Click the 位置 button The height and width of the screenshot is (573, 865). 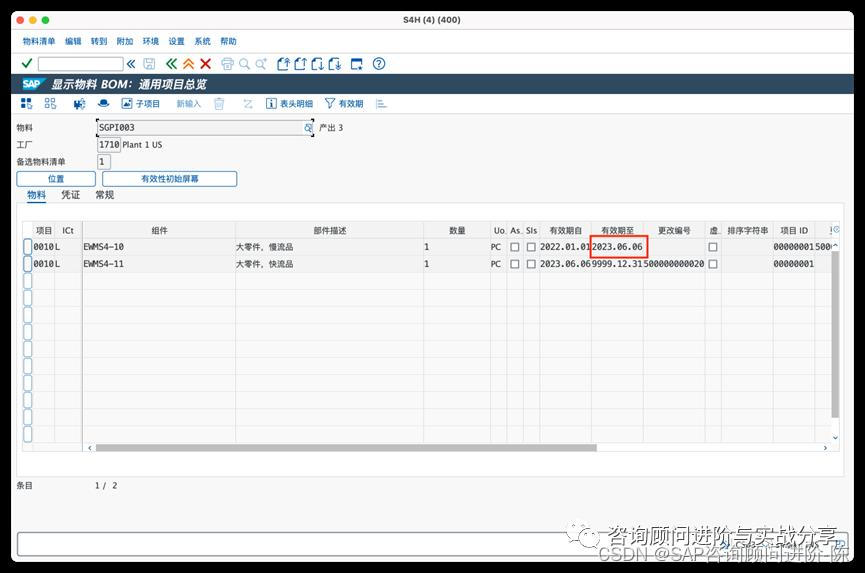pos(56,179)
